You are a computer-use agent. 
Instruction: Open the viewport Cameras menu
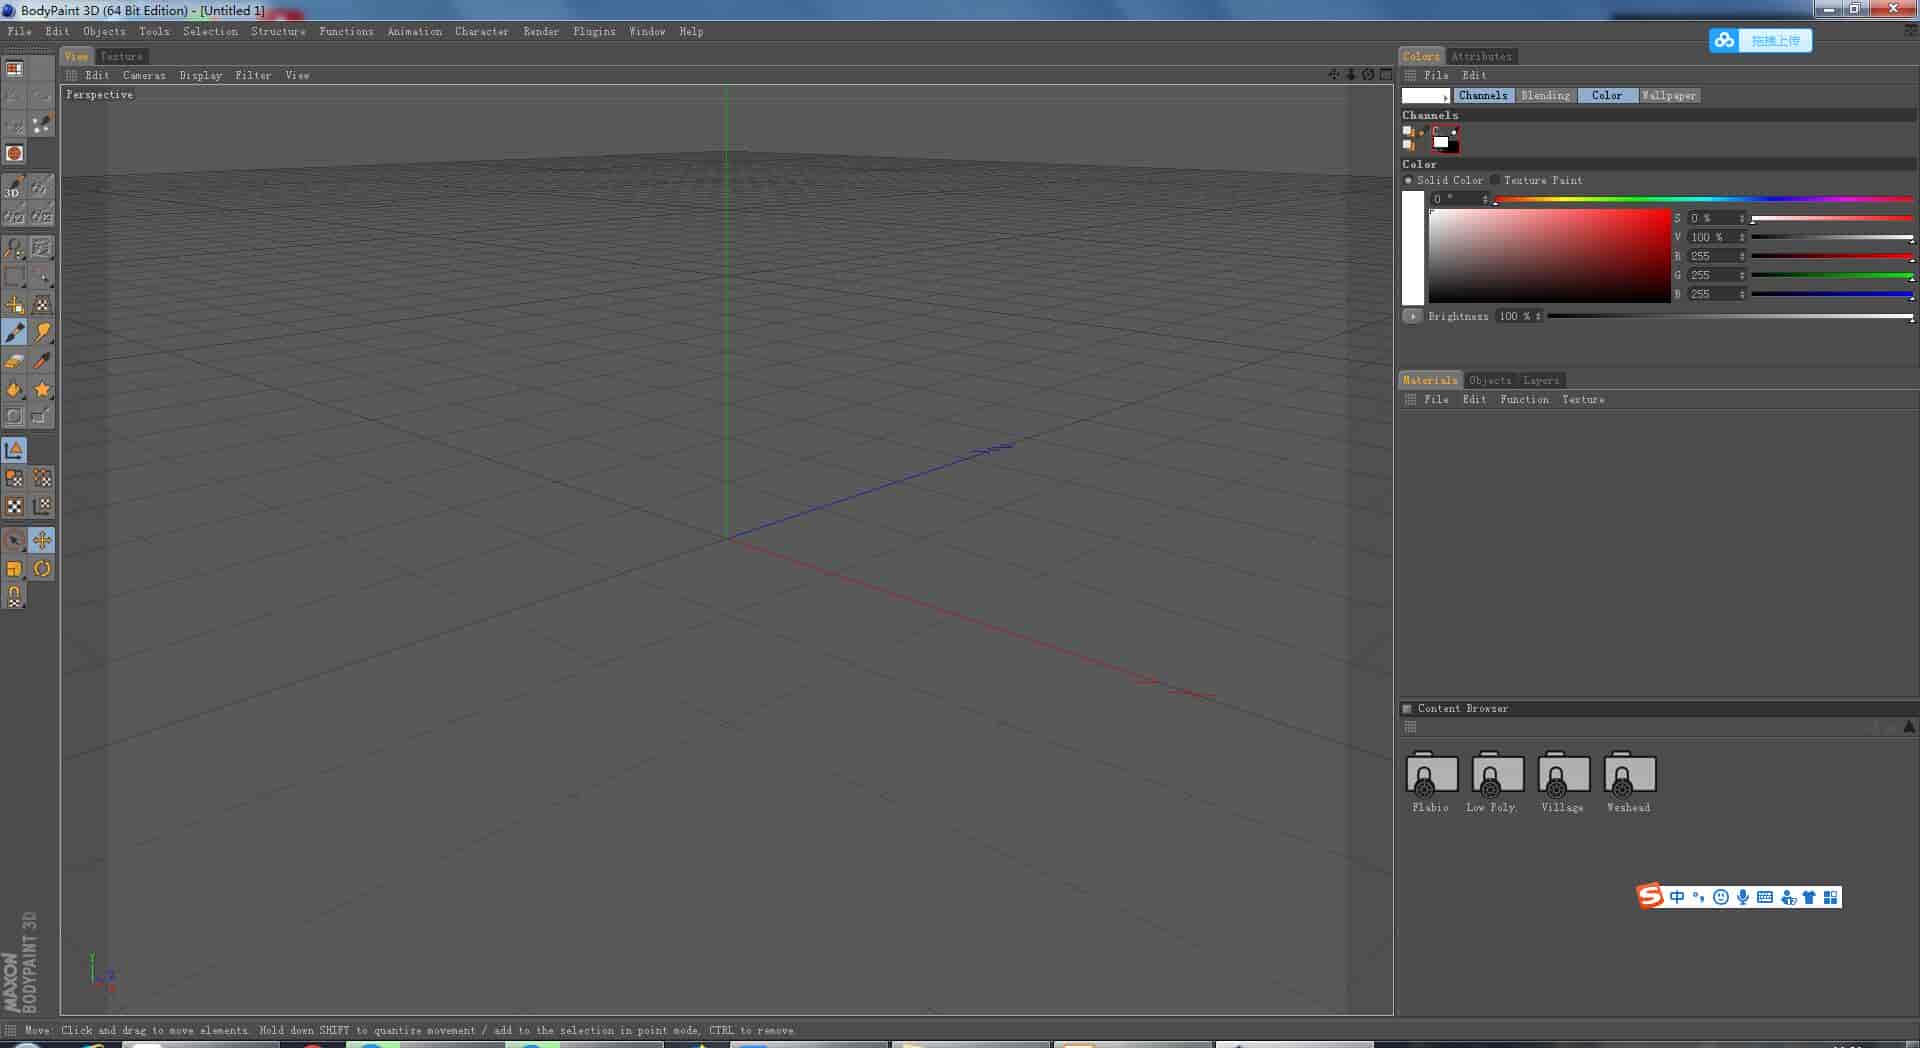click(x=144, y=75)
